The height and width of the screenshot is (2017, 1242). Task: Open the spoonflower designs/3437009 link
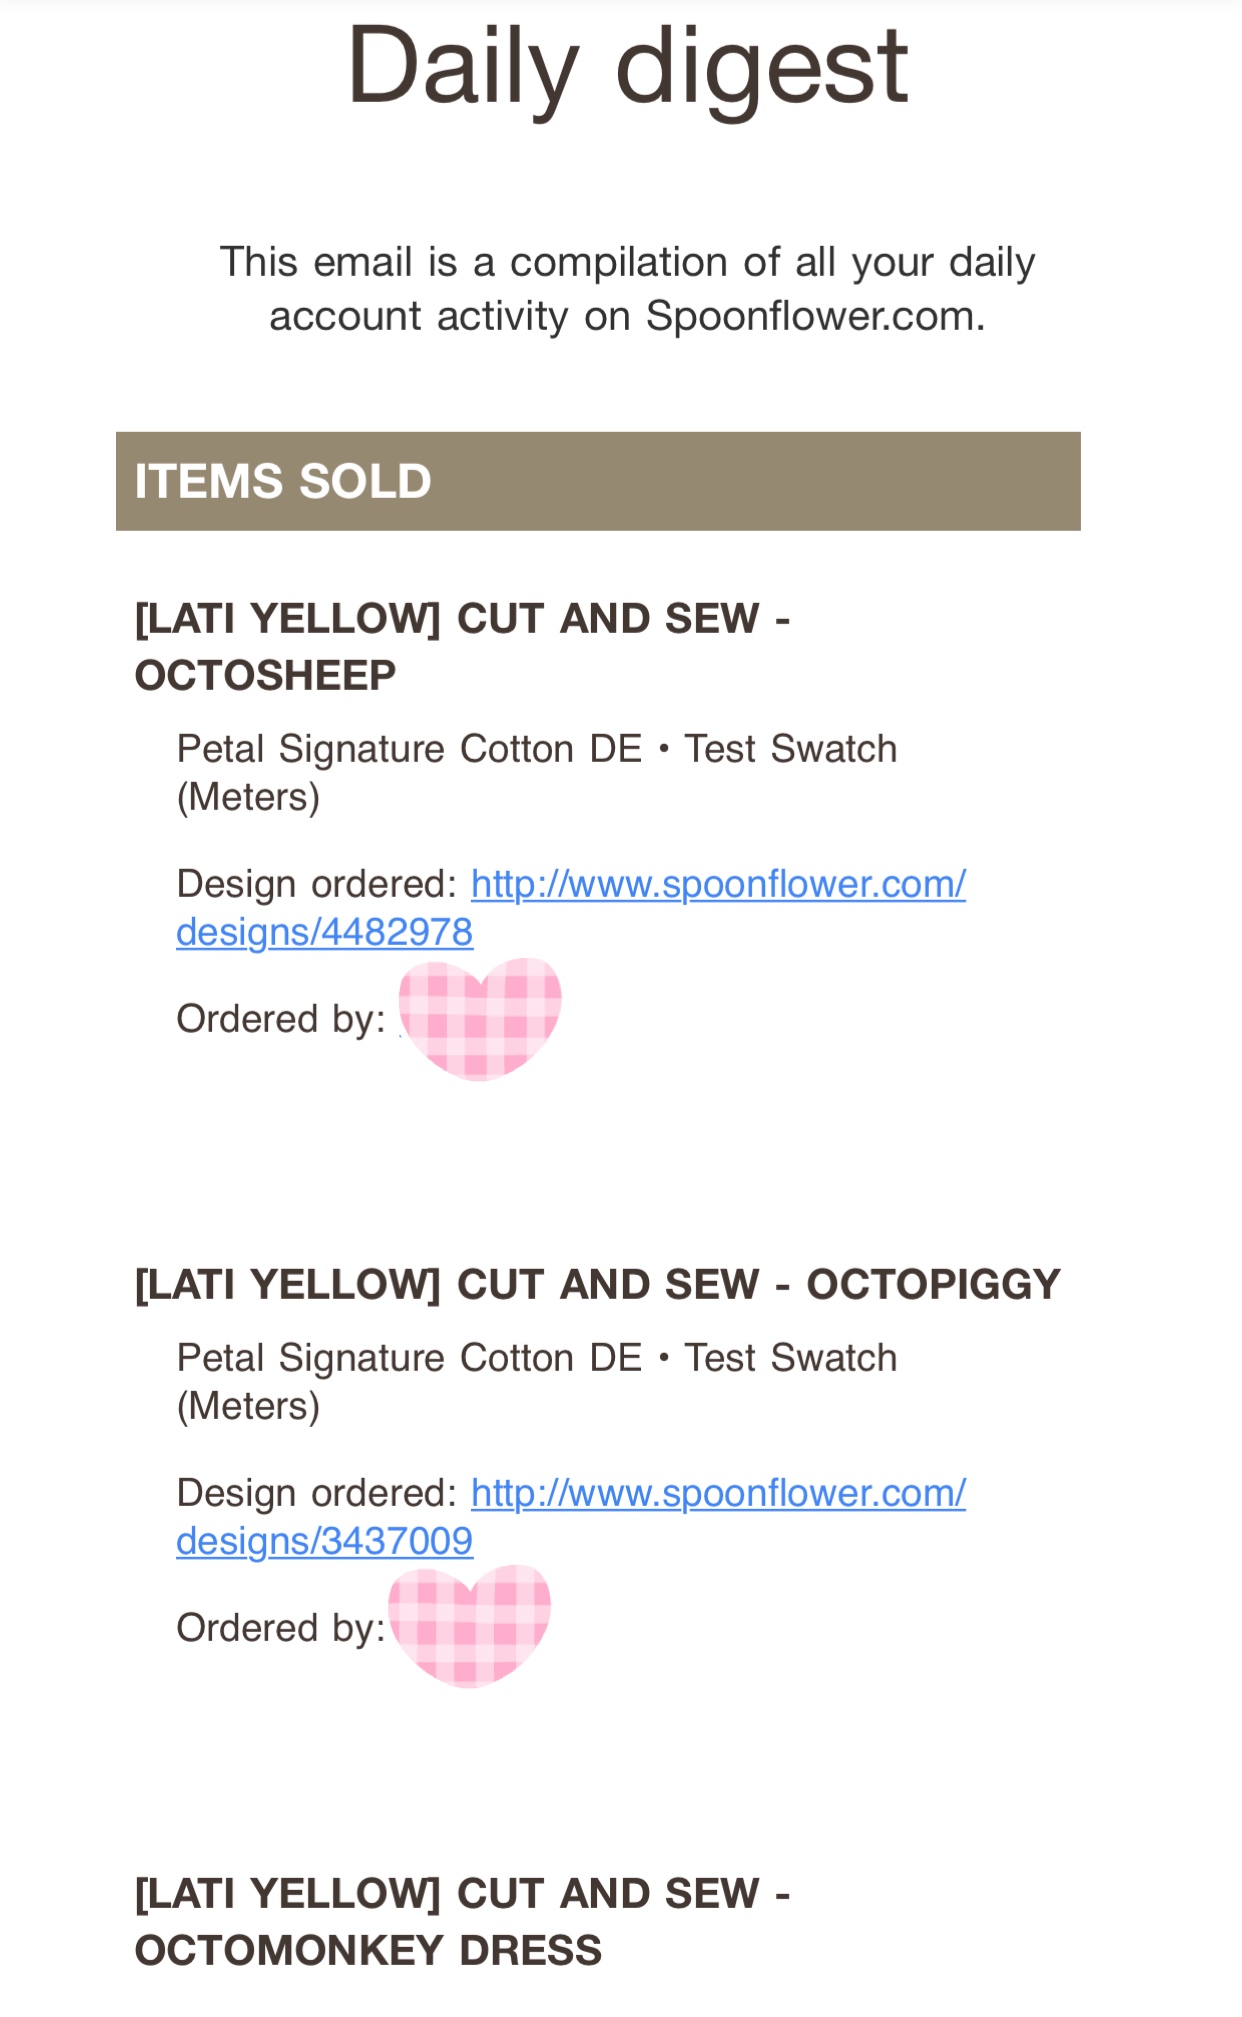(x=571, y=1517)
